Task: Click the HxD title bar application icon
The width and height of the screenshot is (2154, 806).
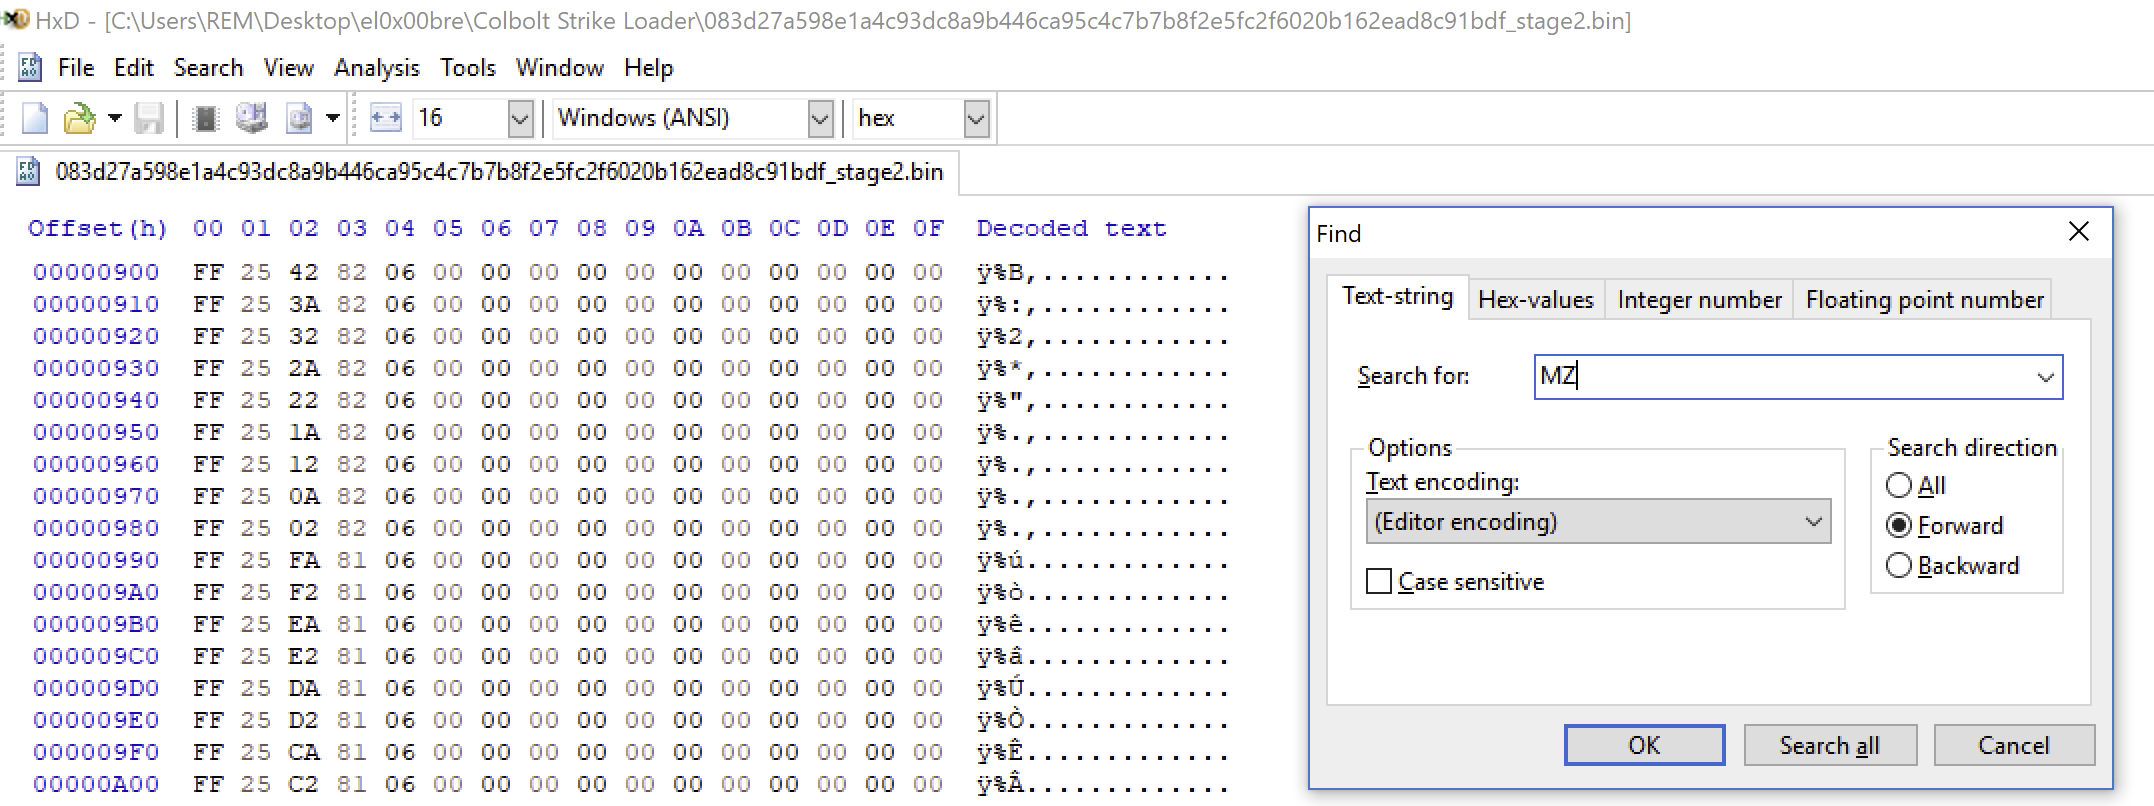Action: tap(14, 20)
